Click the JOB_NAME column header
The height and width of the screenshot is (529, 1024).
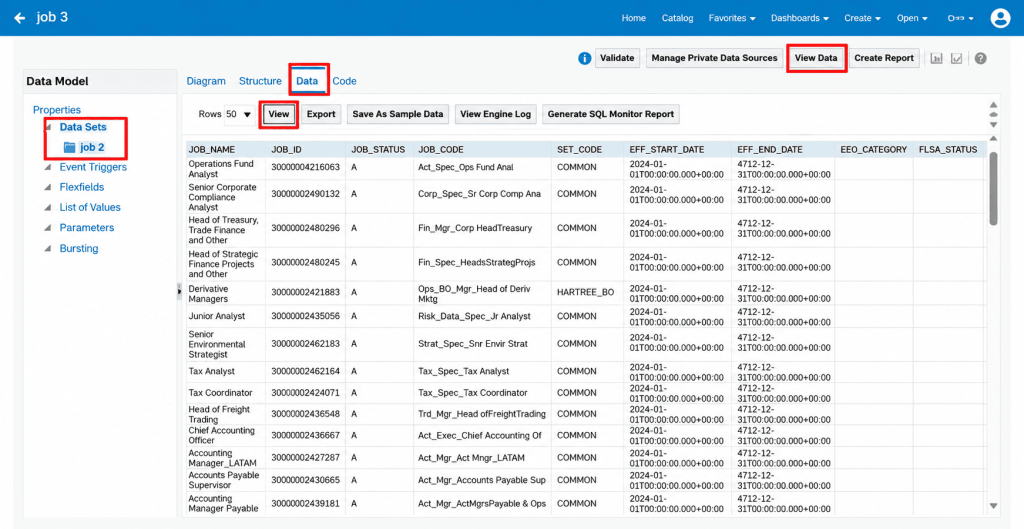(226, 150)
